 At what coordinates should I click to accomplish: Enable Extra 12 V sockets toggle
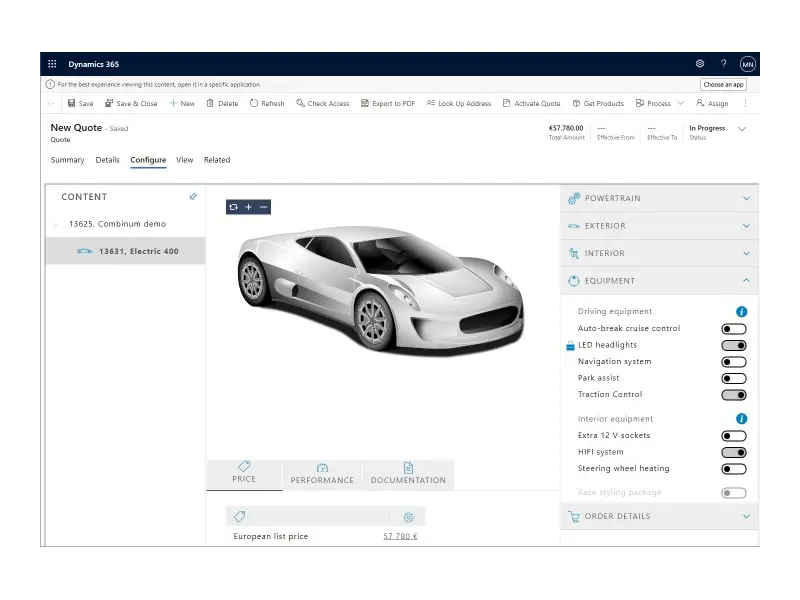[x=734, y=436]
